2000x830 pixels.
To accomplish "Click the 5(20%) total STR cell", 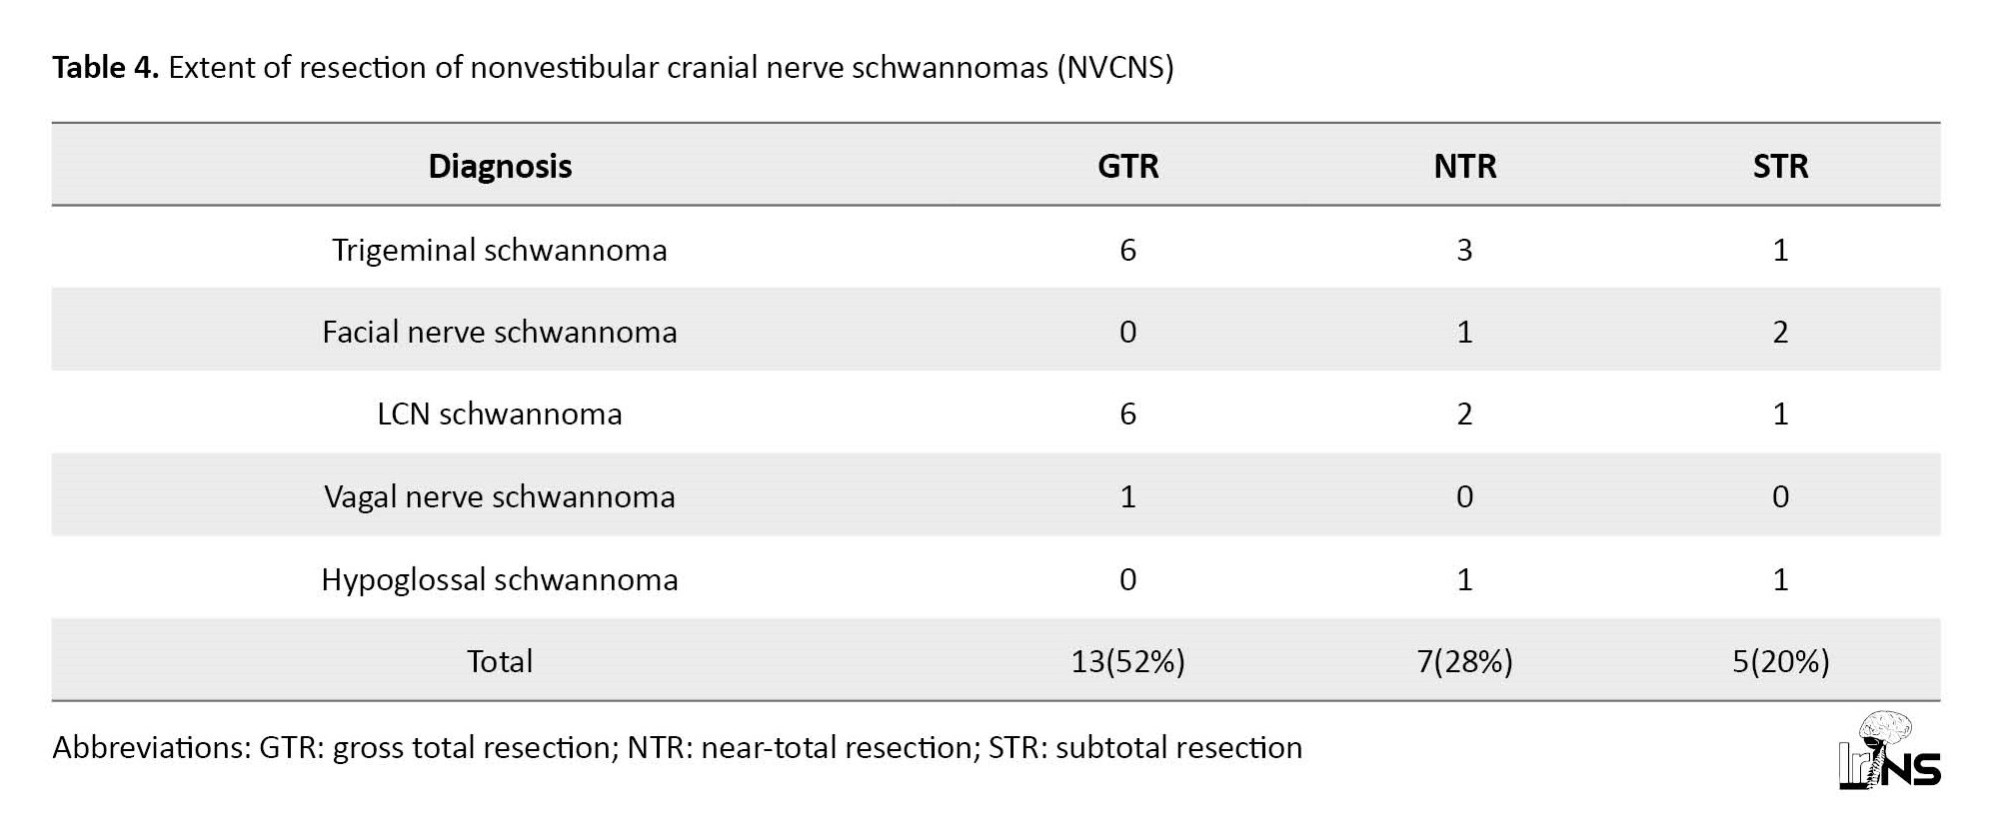I will point(1780,661).
